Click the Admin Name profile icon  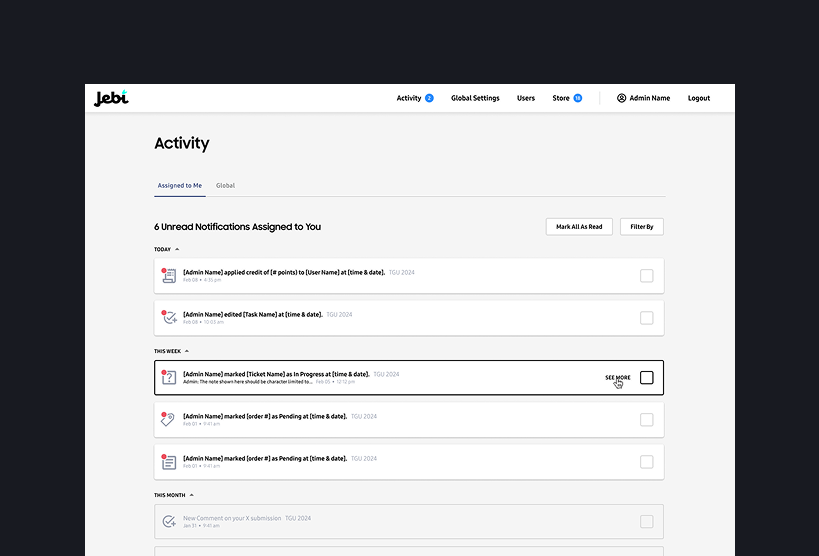(x=621, y=98)
